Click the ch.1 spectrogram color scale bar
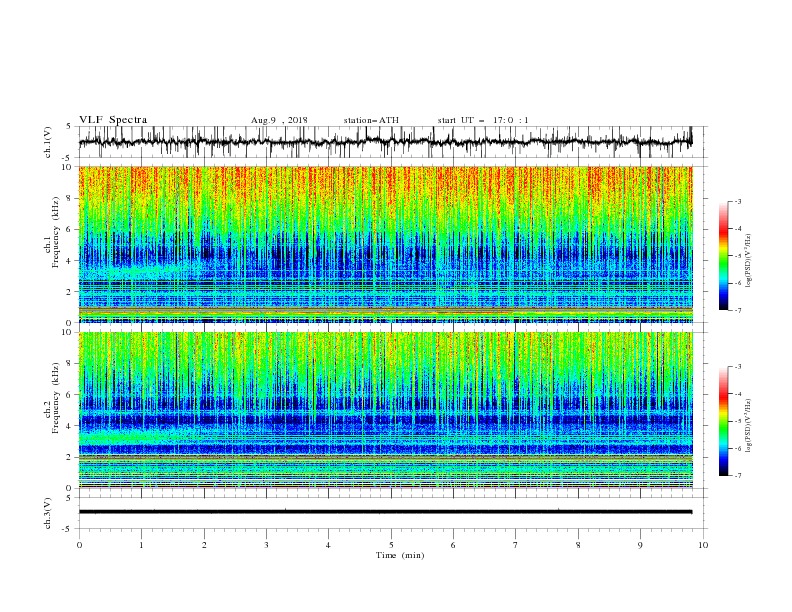 [x=723, y=256]
